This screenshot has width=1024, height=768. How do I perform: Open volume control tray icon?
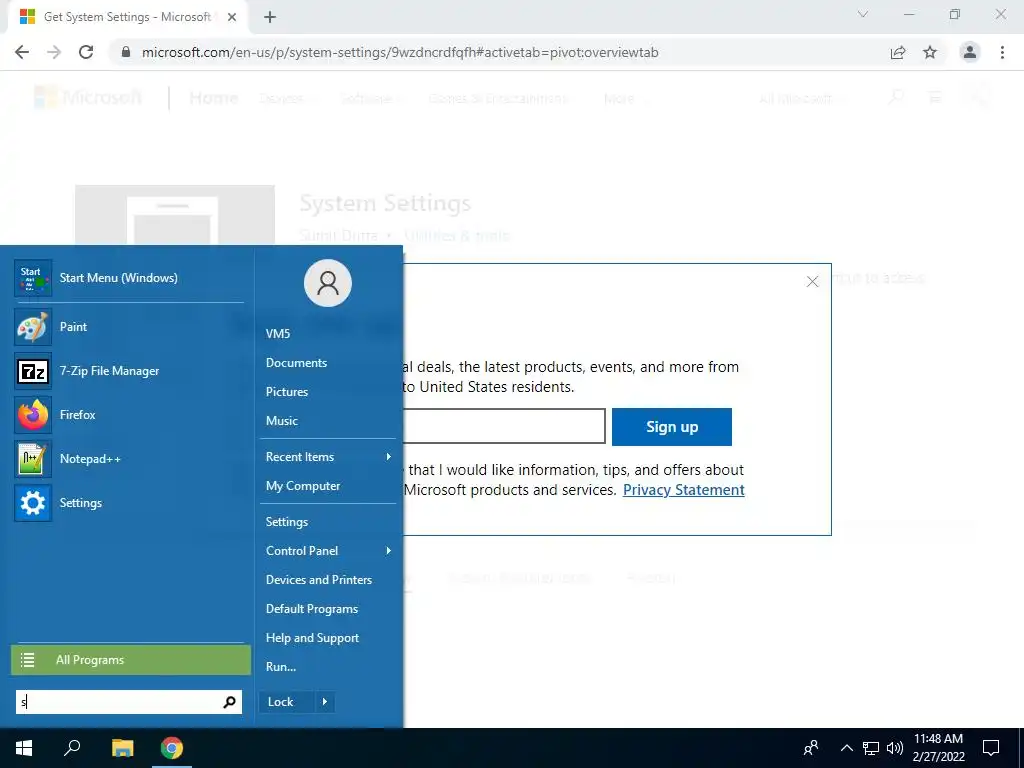(x=895, y=748)
